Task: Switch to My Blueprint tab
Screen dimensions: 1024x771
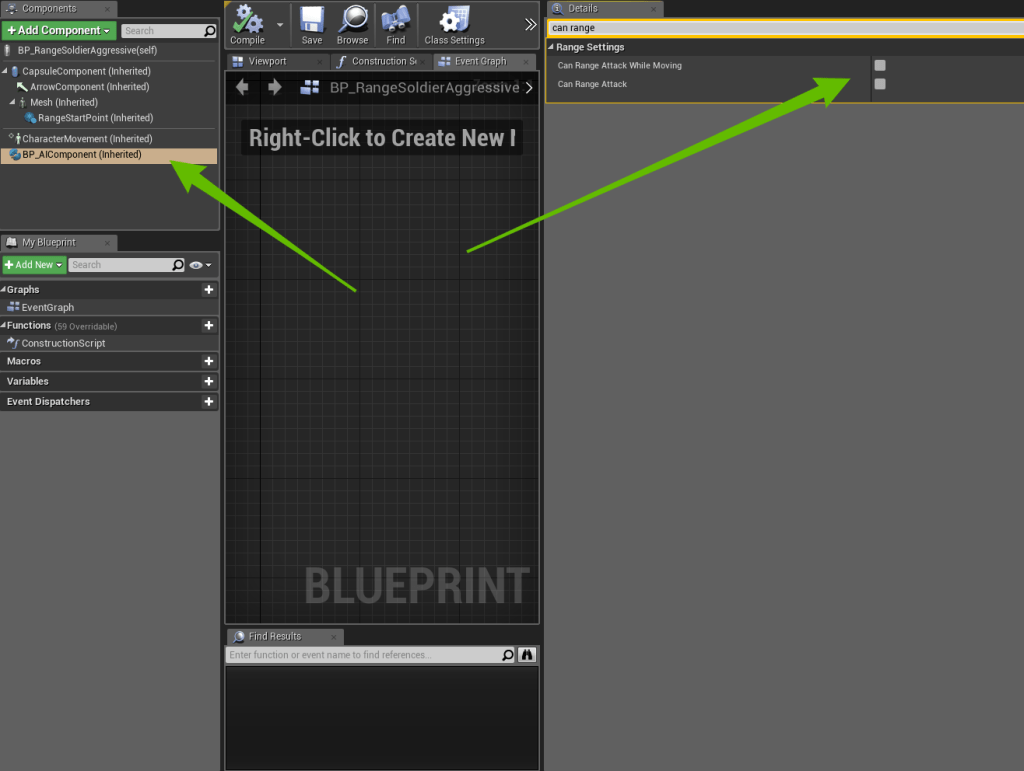Action: [48, 242]
